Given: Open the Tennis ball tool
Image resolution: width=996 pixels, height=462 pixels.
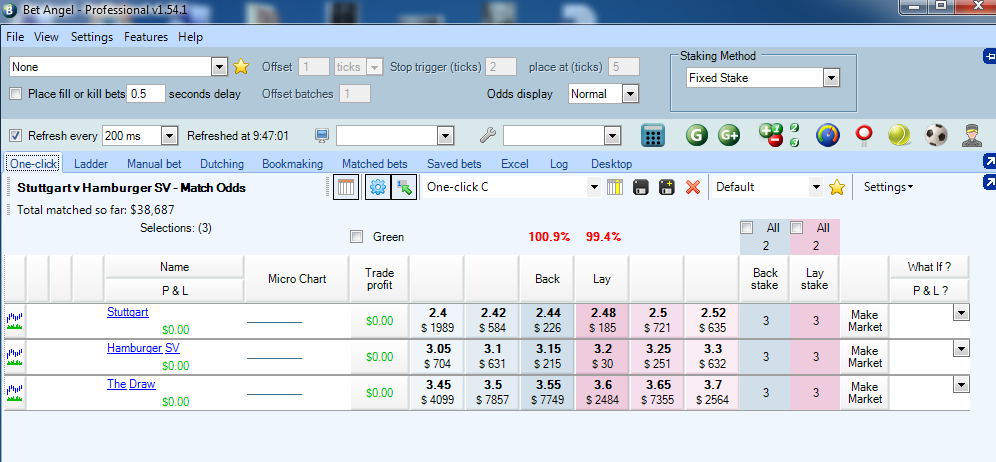Looking at the screenshot, I should 899,135.
